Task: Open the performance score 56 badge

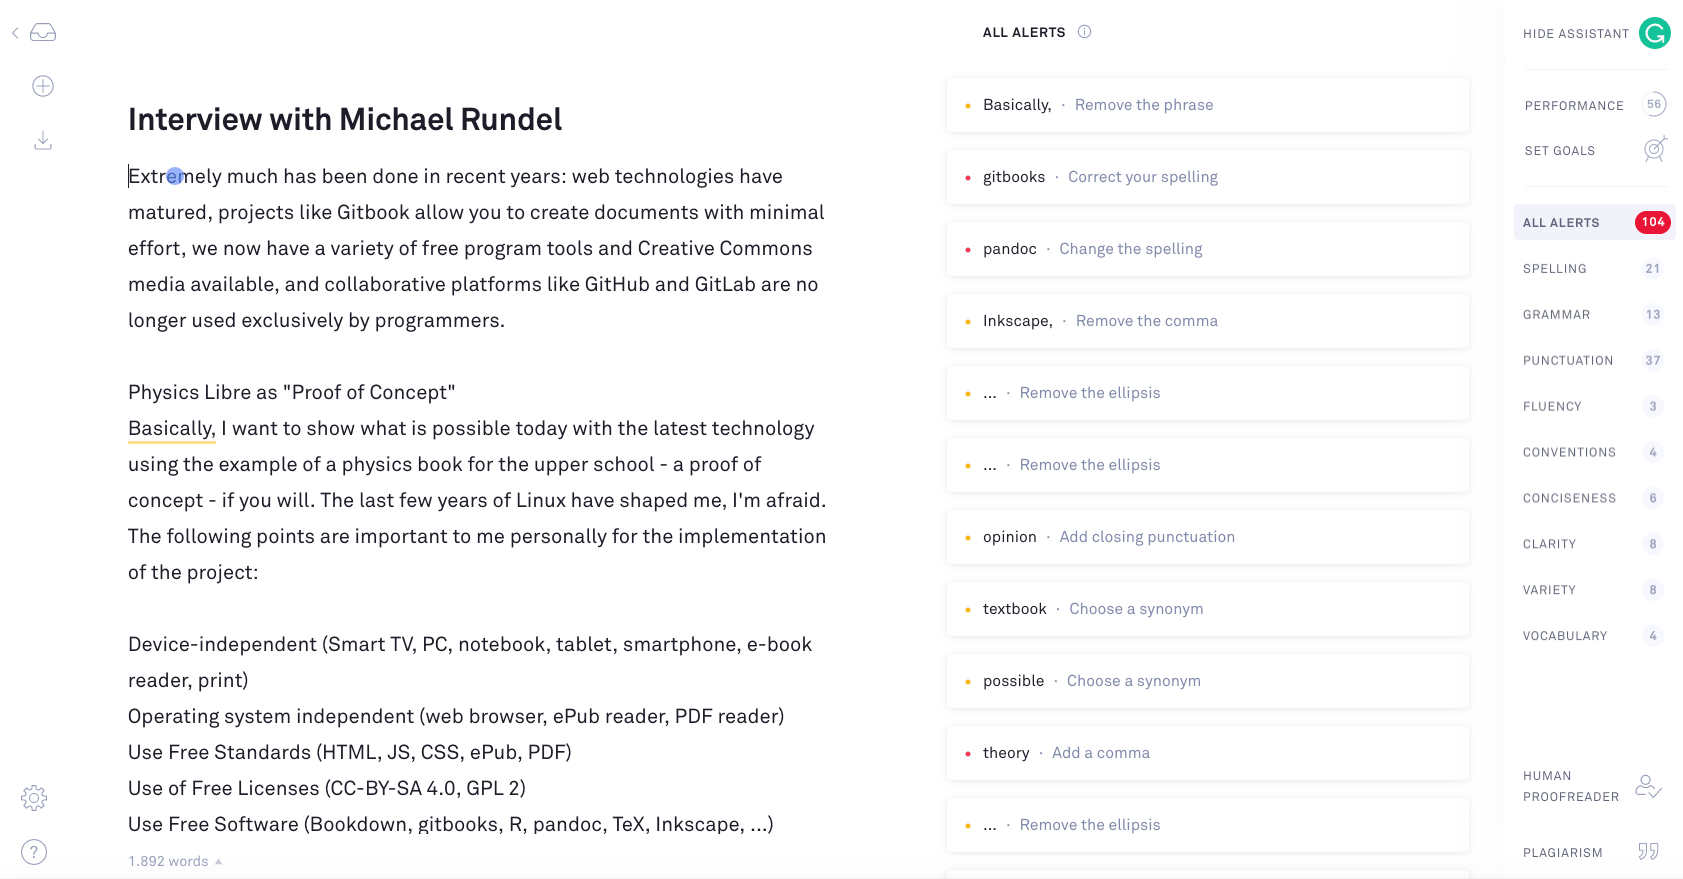Action: pos(1655,104)
